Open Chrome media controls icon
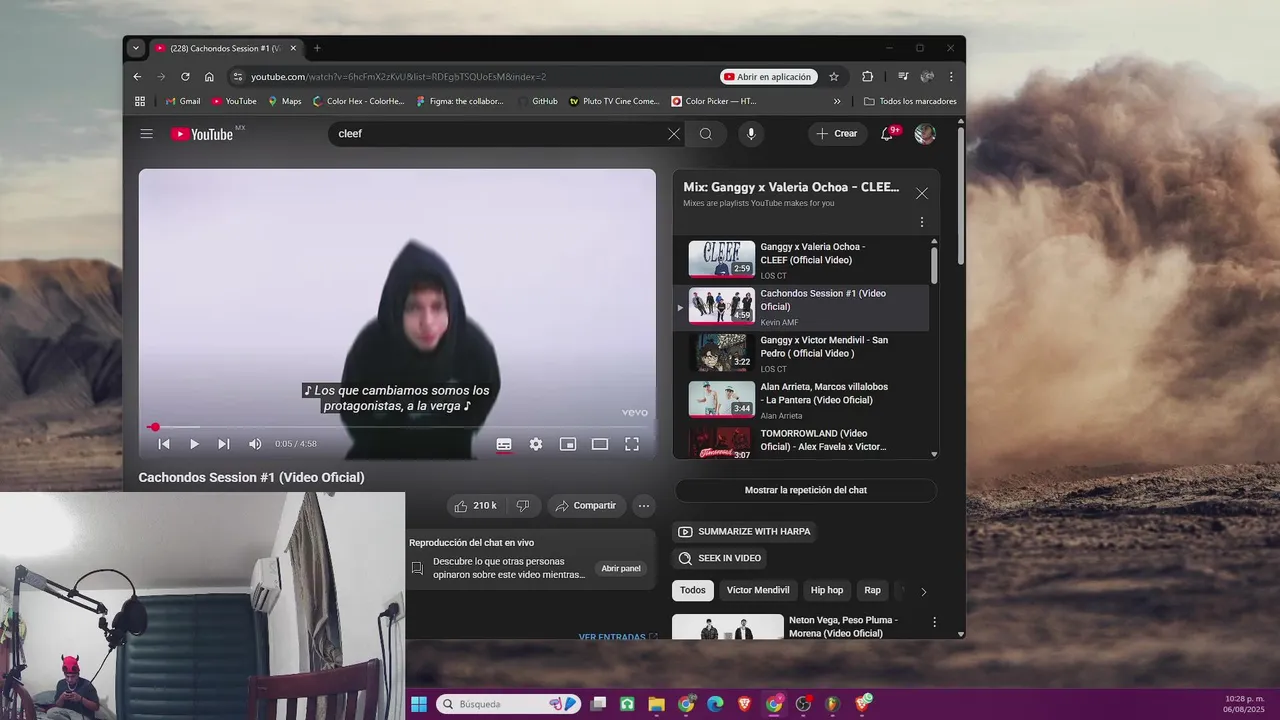1280x720 pixels. click(x=903, y=77)
